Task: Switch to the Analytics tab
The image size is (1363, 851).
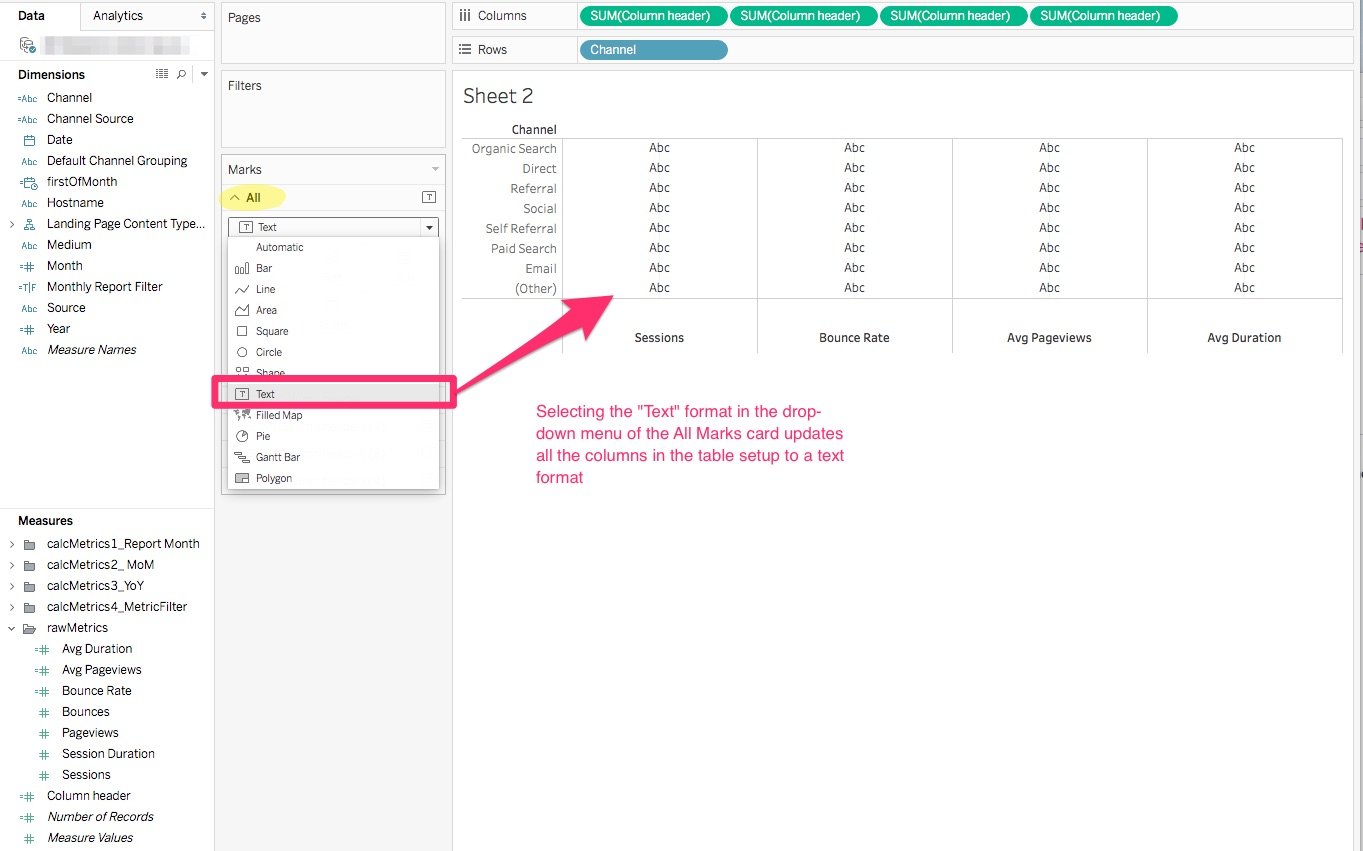Action: 118,16
